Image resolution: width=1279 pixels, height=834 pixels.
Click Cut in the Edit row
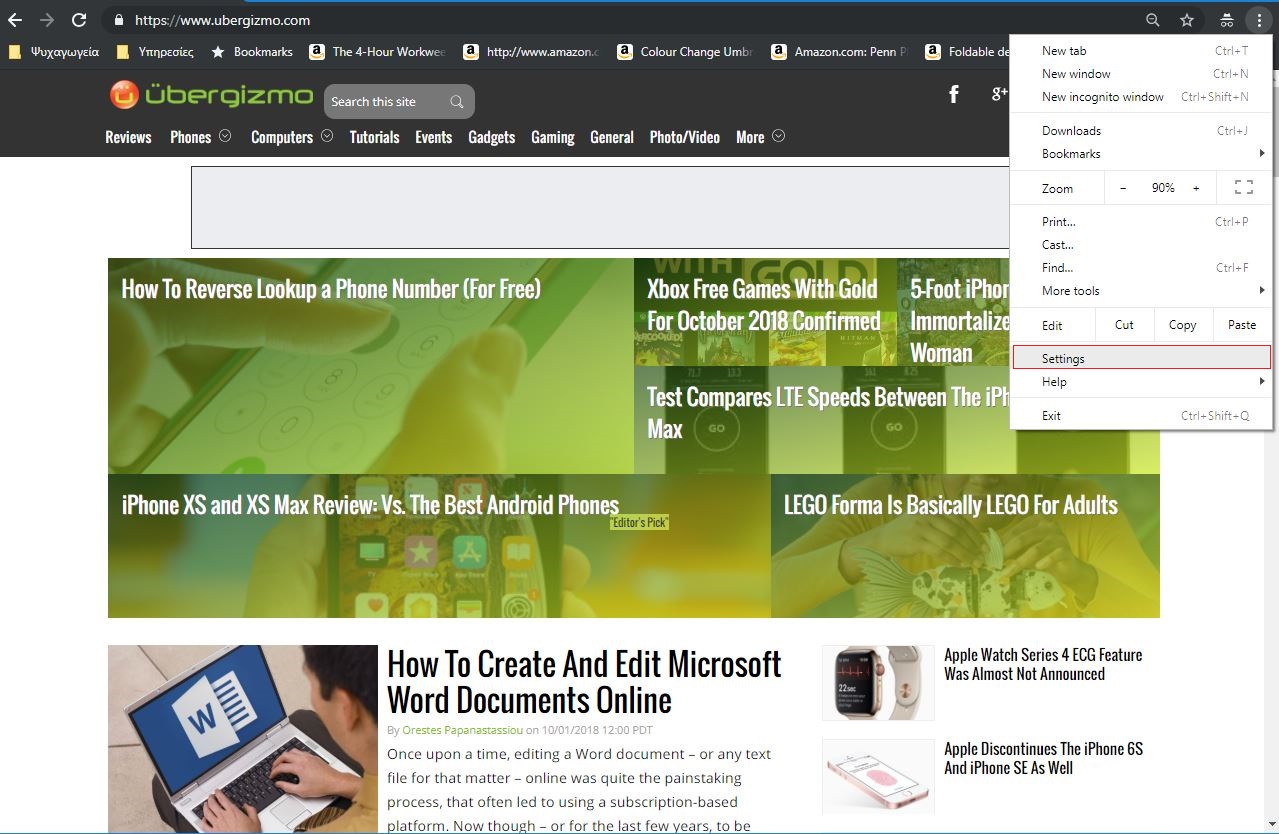(1124, 325)
